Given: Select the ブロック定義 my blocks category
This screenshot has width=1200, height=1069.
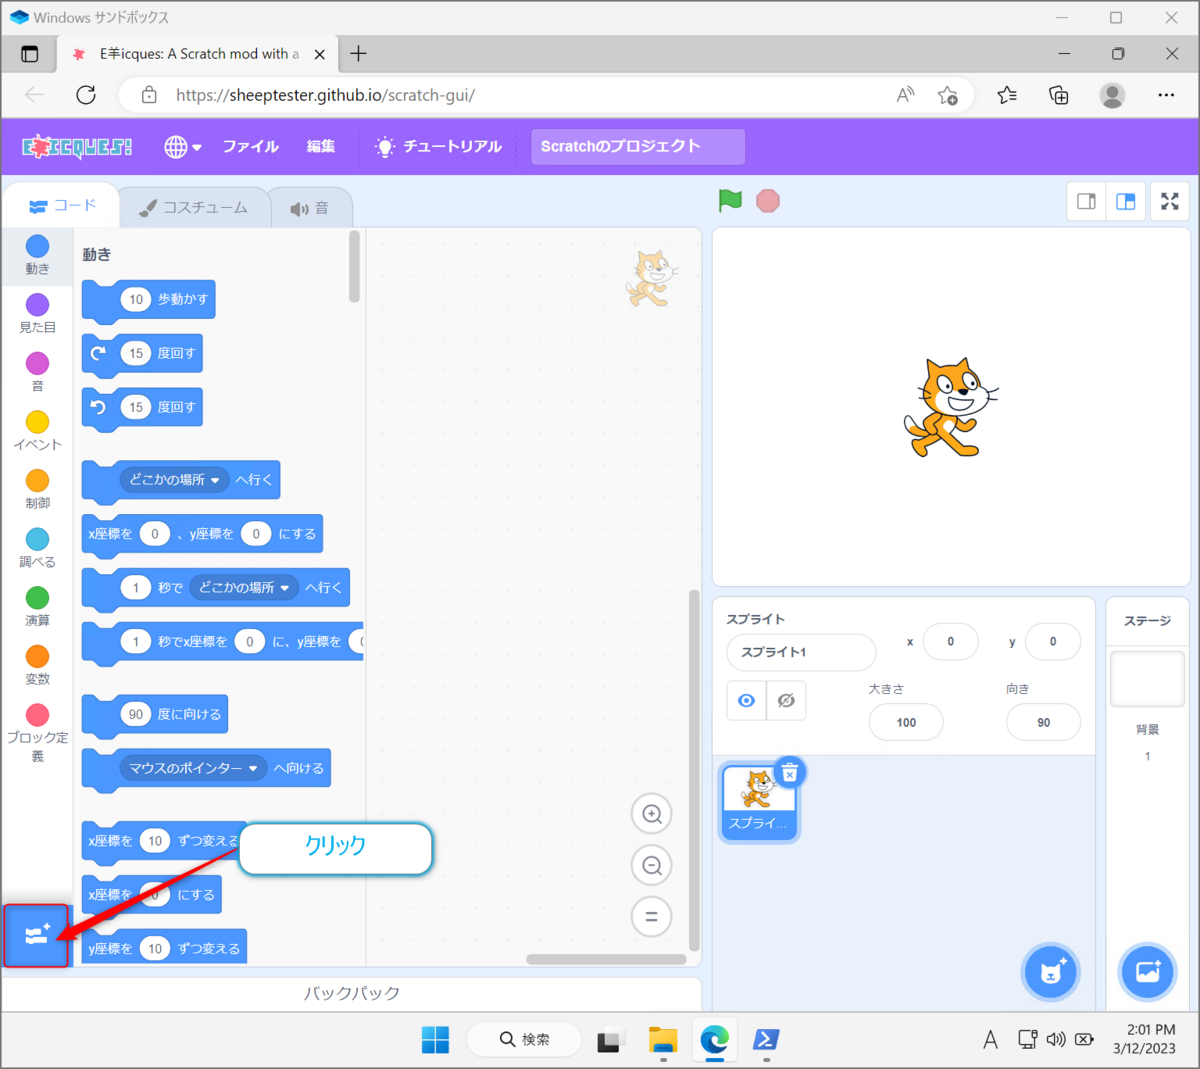Looking at the screenshot, I should [37, 733].
